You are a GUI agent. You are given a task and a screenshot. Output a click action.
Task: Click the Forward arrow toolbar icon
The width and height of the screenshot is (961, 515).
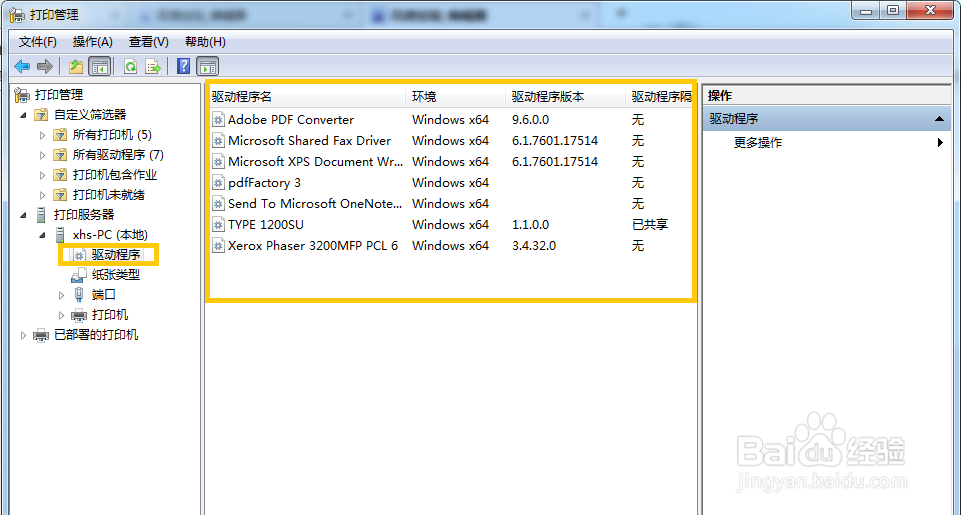(45, 66)
